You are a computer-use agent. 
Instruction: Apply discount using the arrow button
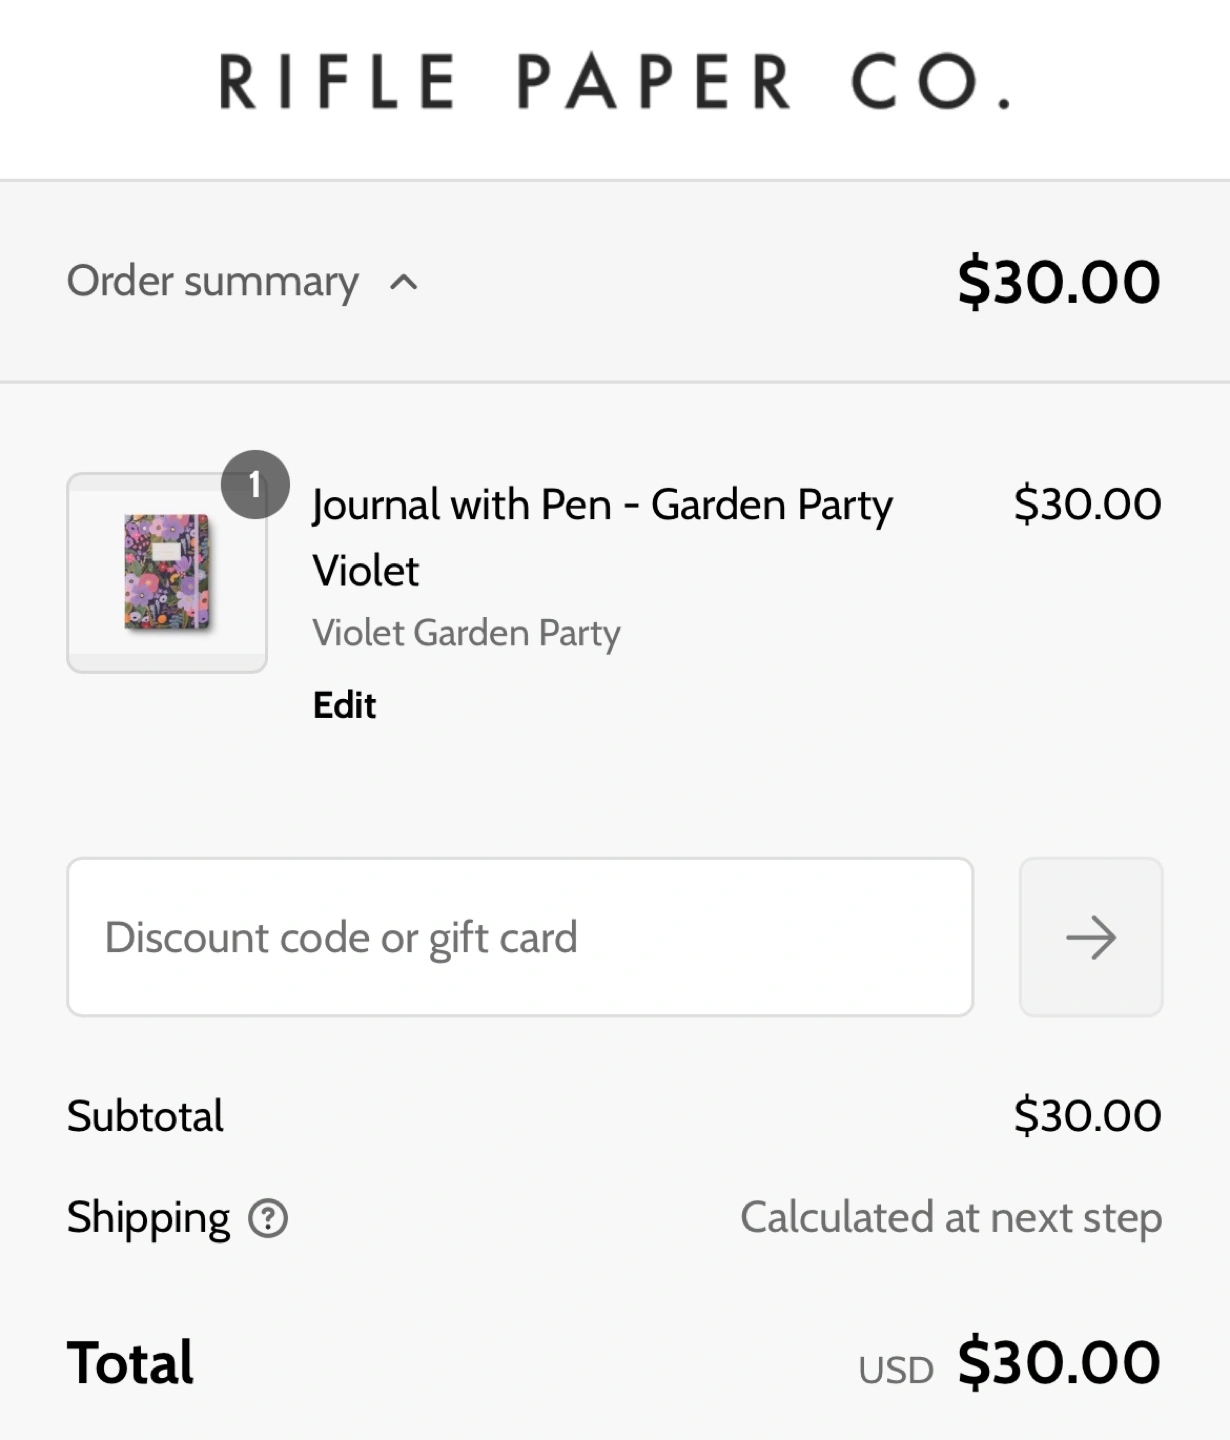pyautogui.click(x=1090, y=937)
